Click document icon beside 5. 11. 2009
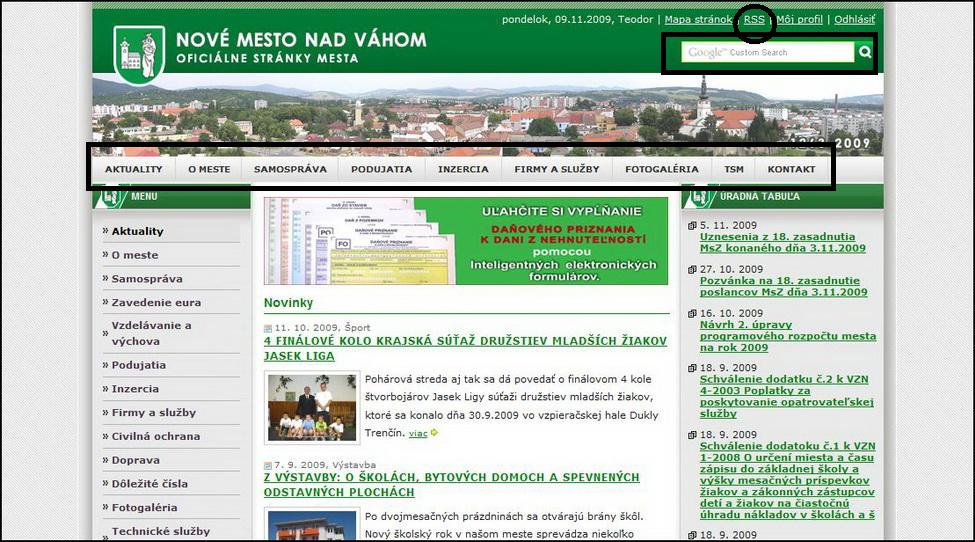This screenshot has width=975, height=542. pyautogui.click(x=692, y=226)
